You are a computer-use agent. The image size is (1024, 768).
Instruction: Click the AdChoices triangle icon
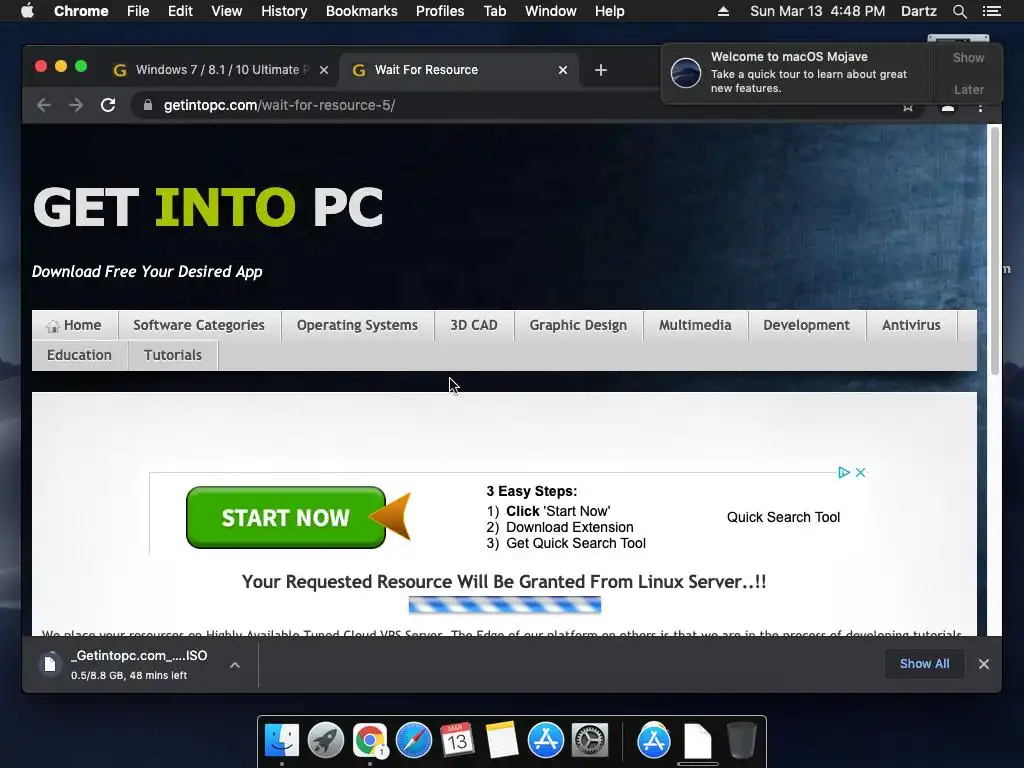pos(843,472)
